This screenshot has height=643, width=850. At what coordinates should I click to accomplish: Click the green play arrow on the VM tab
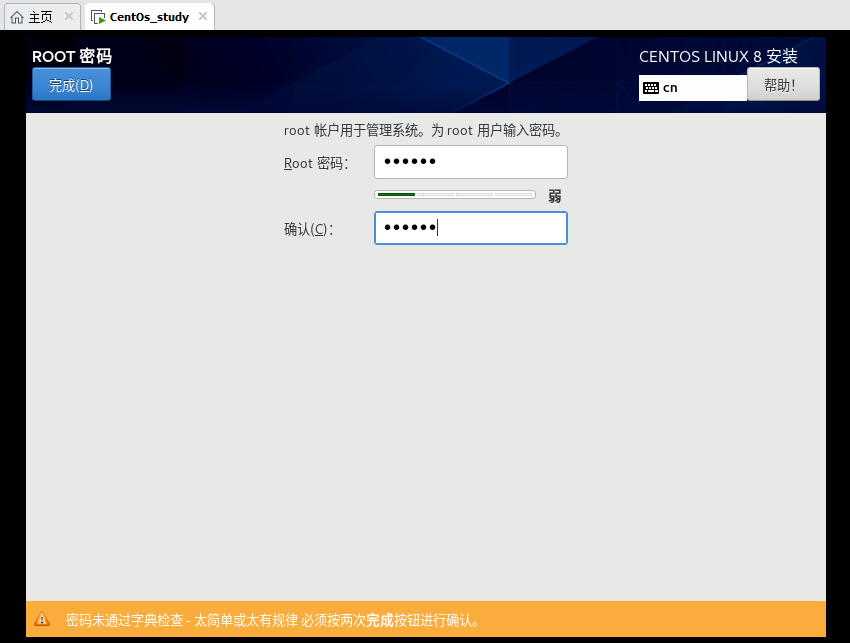(x=100, y=20)
